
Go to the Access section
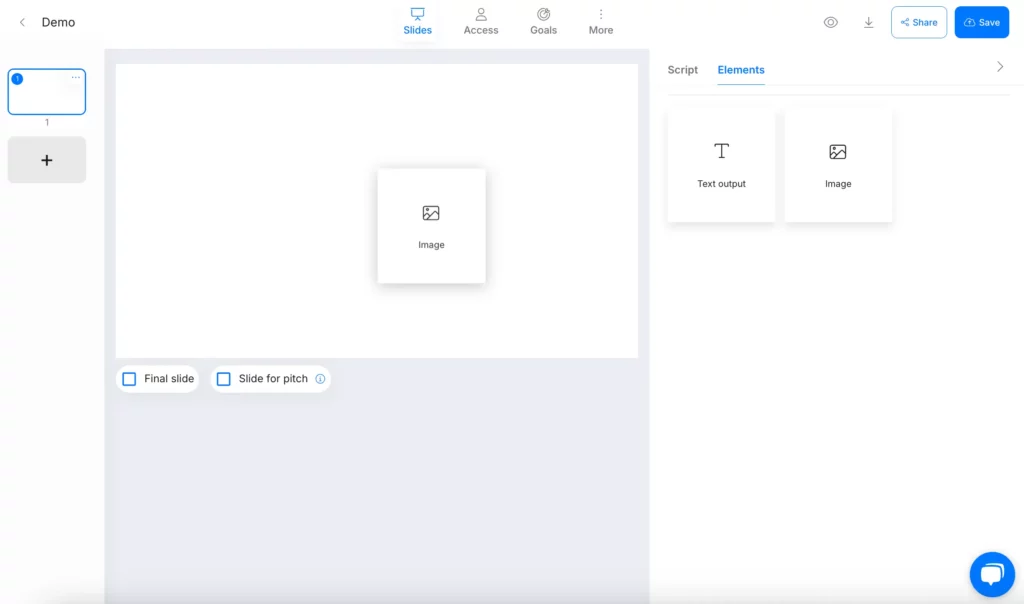pos(480,21)
